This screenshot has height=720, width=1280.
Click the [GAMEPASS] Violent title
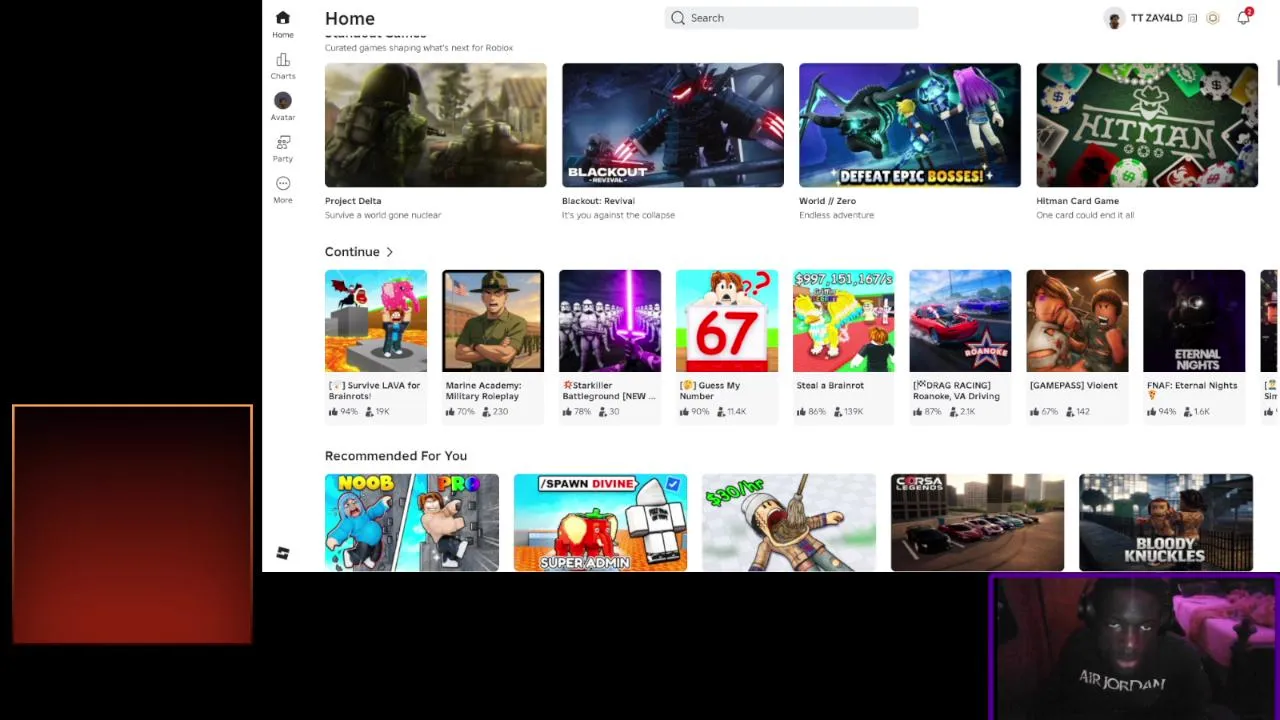[x=1073, y=386]
